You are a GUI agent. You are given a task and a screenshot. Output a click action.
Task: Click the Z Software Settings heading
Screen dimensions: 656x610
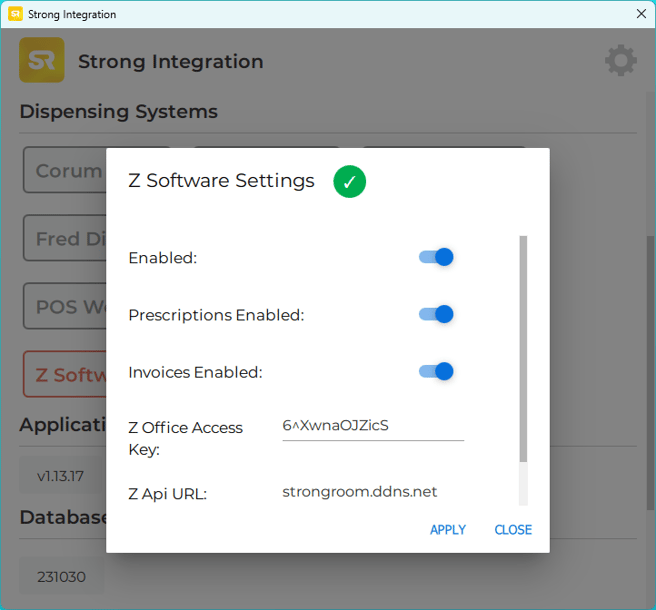[221, 181]
